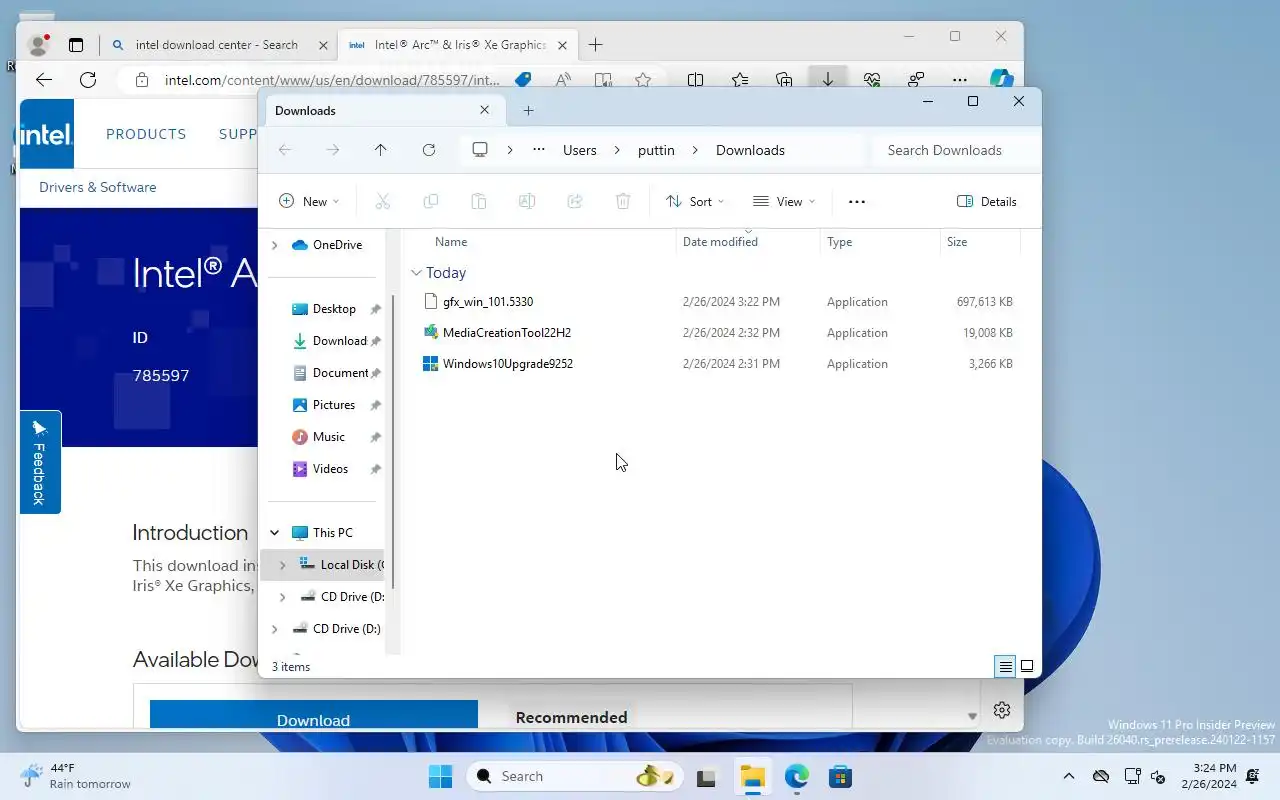Click Edge browser back arrow

click(43, 80)
